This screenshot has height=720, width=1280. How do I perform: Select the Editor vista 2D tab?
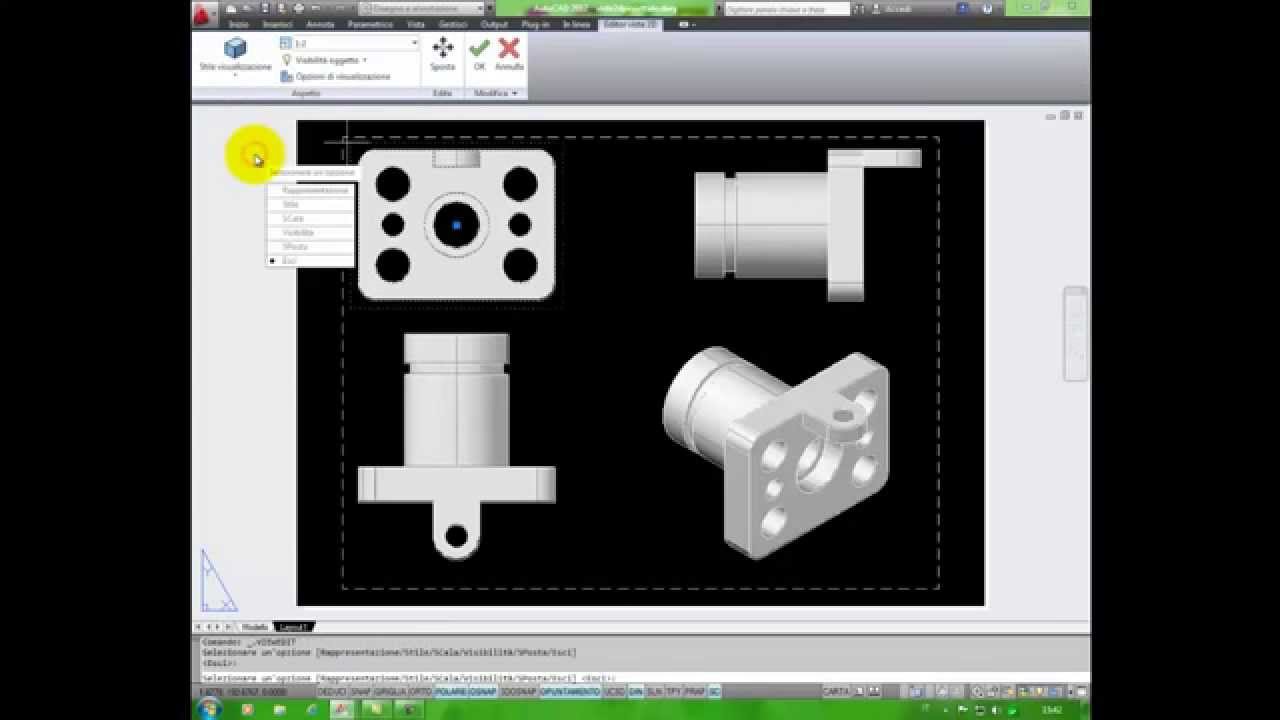tap(630, 24)
